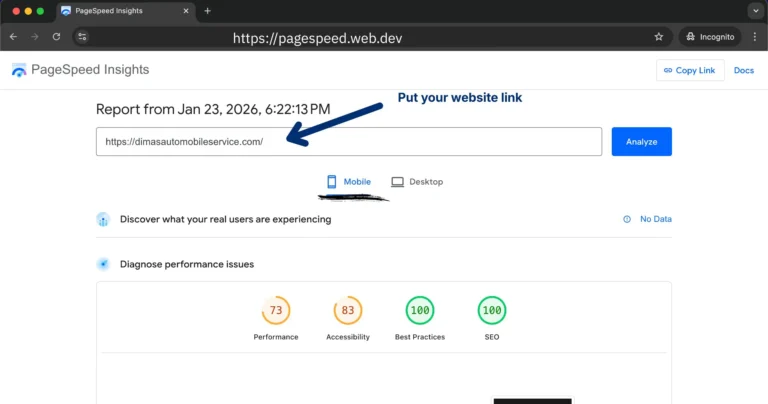Viewport: 768px width, 404px height.
Task: Switch to the Desktop tab
Action: (x=417, y=182)
